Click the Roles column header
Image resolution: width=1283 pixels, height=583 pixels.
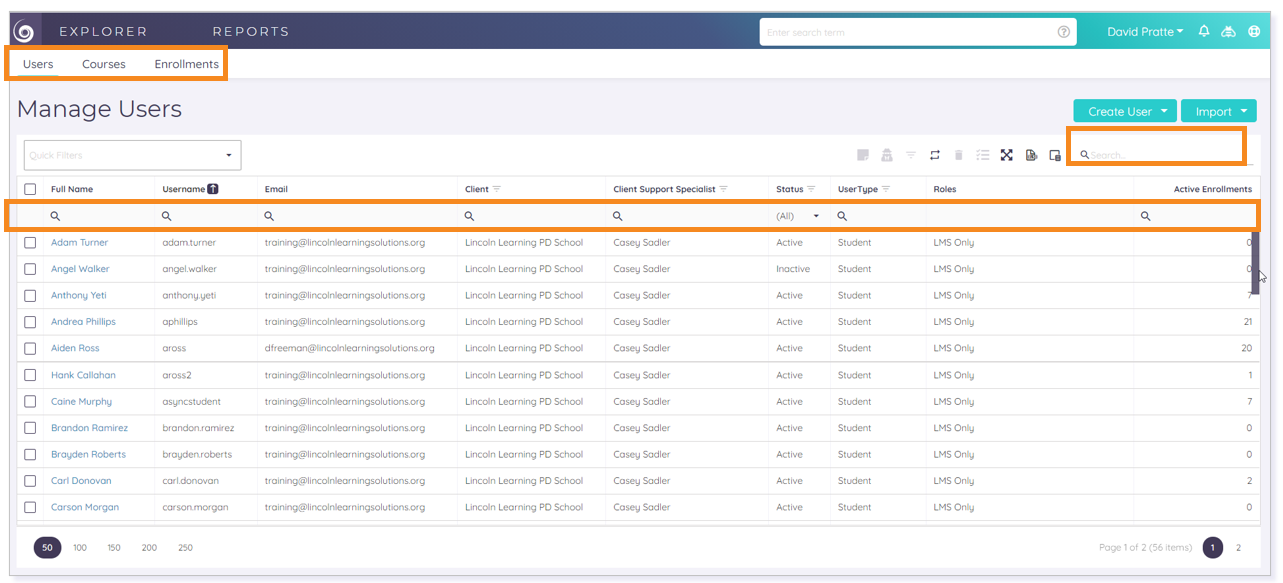click(x=945, y=189)
